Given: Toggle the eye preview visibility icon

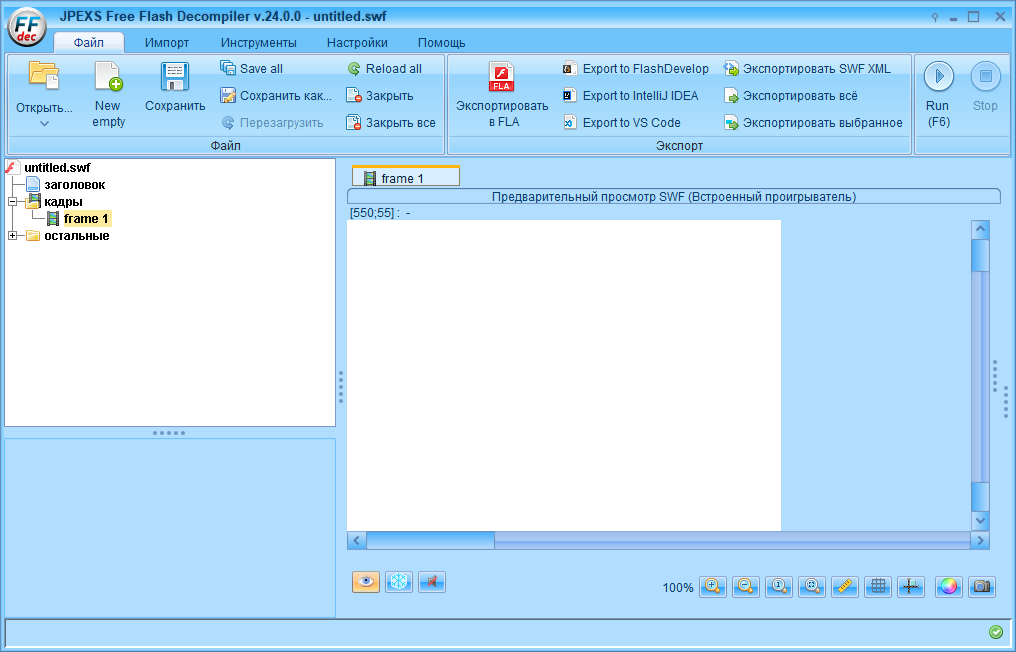Looking at the screenshot, I should click(365, 581).
